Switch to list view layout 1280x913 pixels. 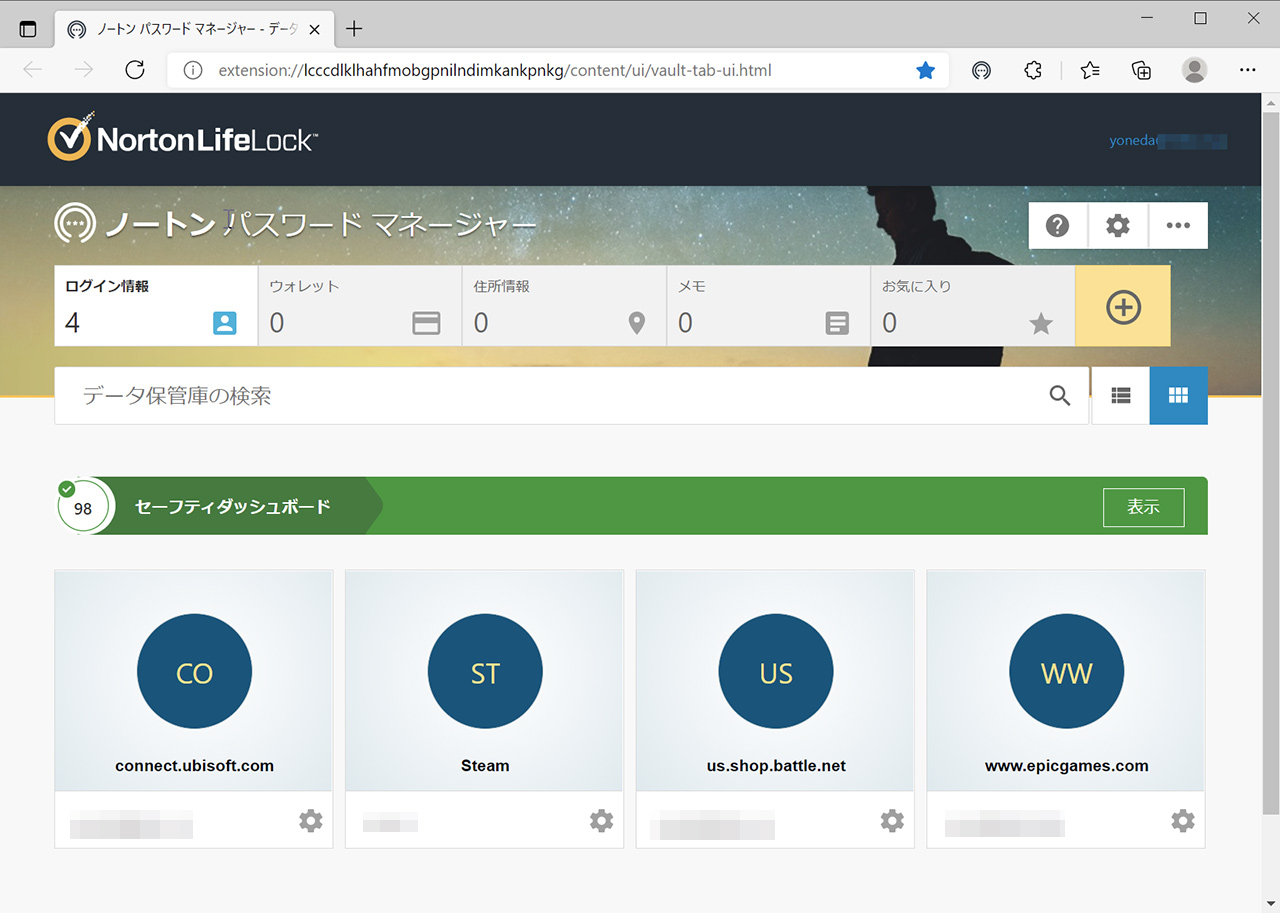(1121, 396)
